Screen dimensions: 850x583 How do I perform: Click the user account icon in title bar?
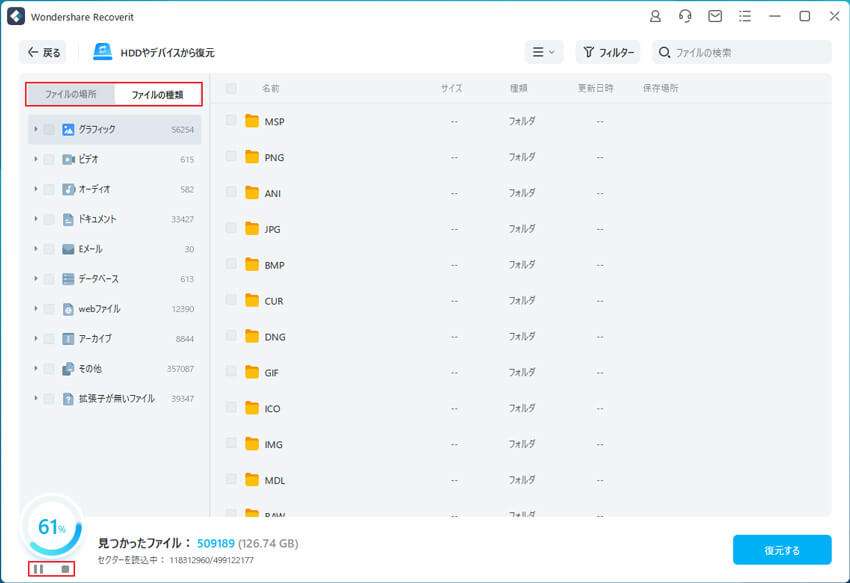(x=655, y=16)
